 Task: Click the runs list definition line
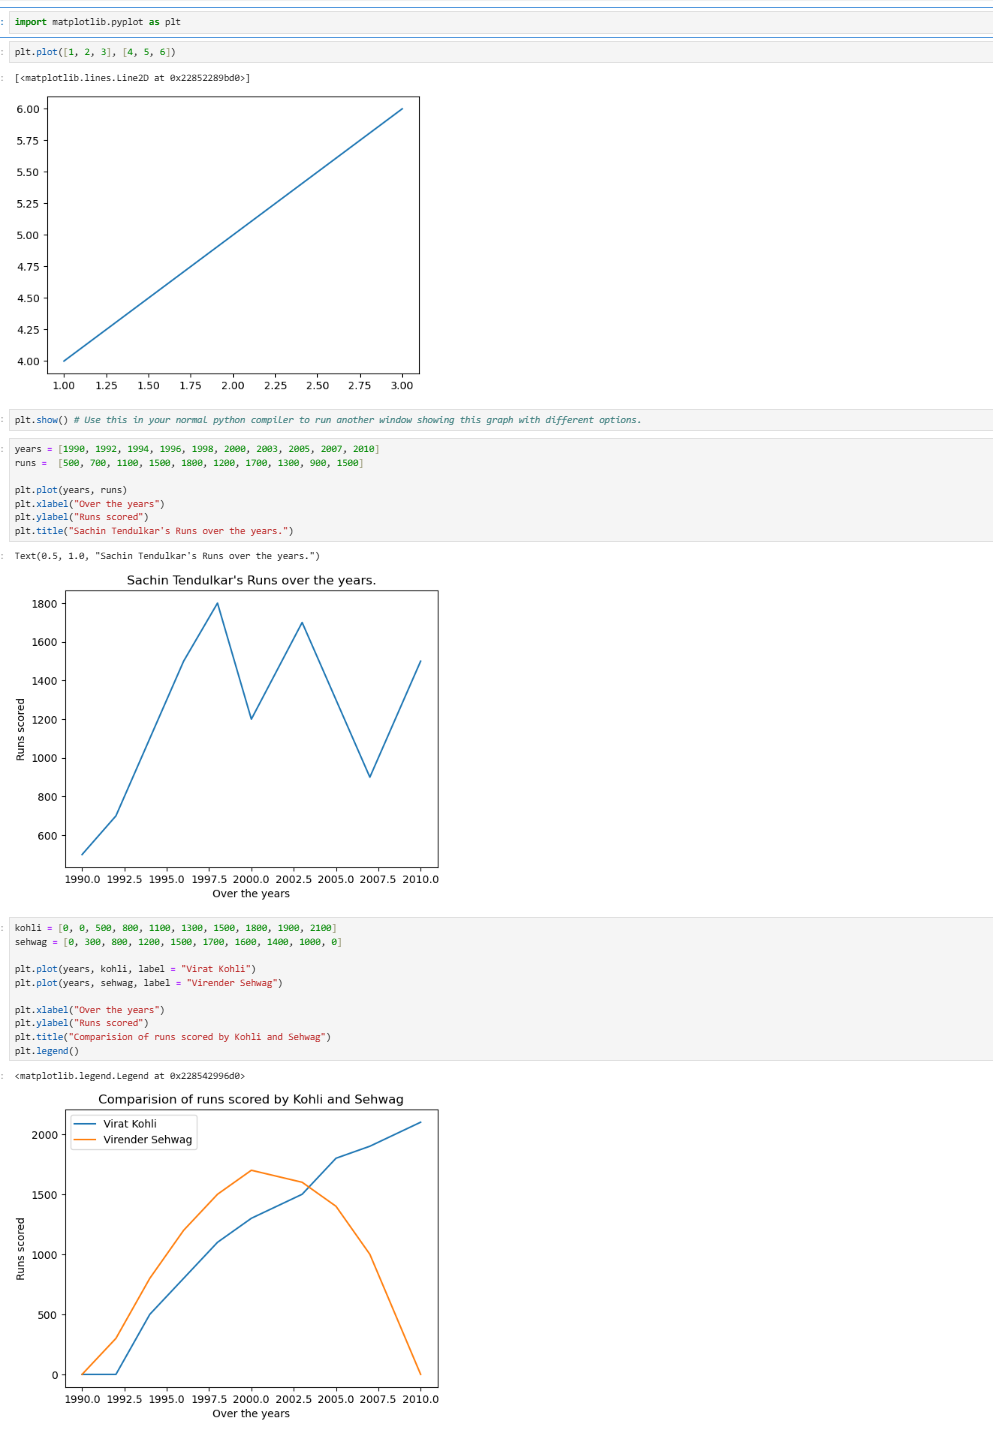[x=189, y=463]
